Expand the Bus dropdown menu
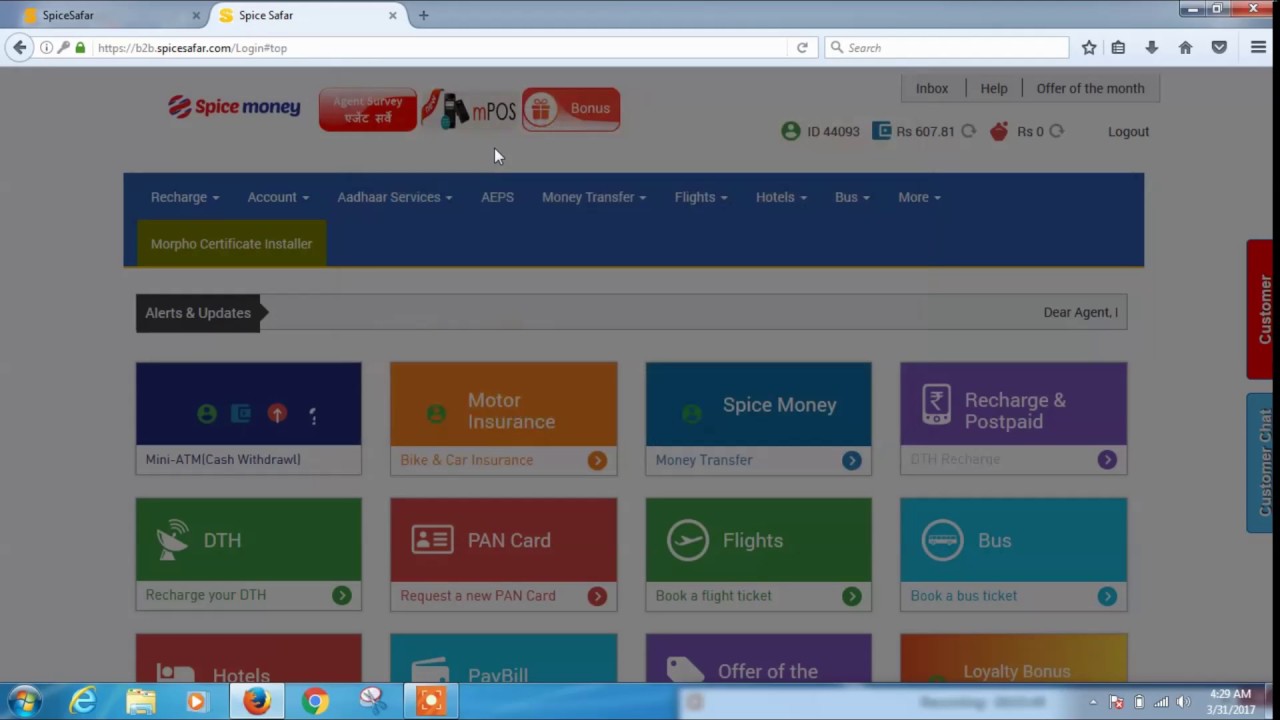Image resolution: width=1280 pixels, height=720 pixels. (852, 197)
